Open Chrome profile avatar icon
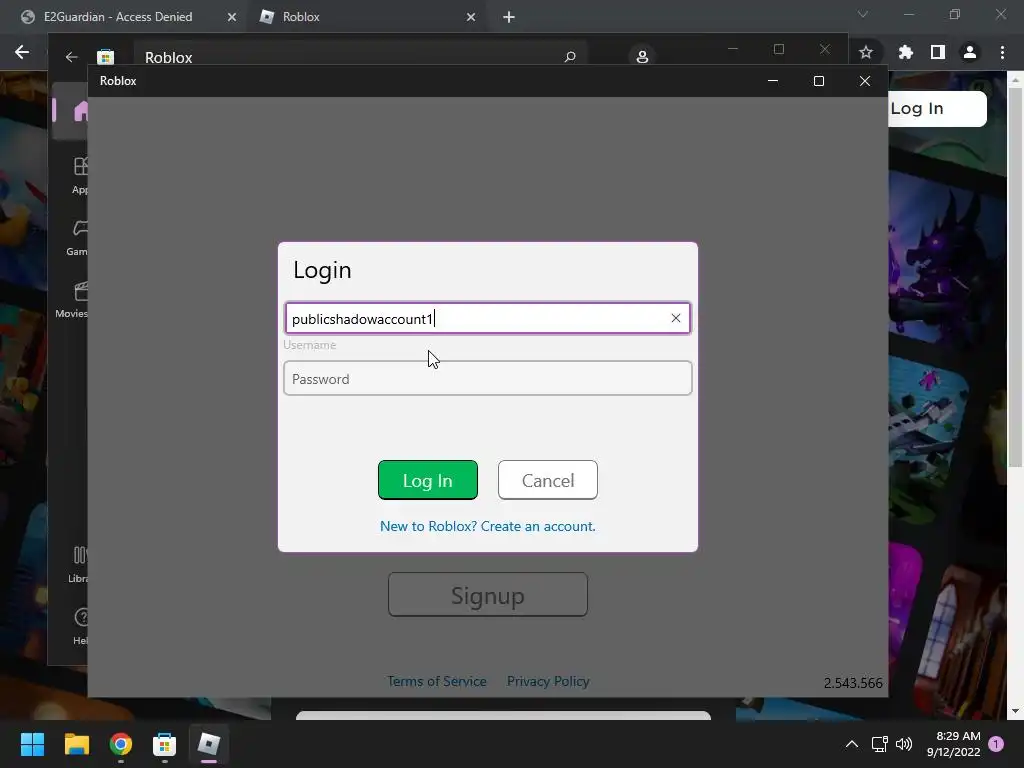This screenshot has width=1024, height=768. click(x=970, y=52)
